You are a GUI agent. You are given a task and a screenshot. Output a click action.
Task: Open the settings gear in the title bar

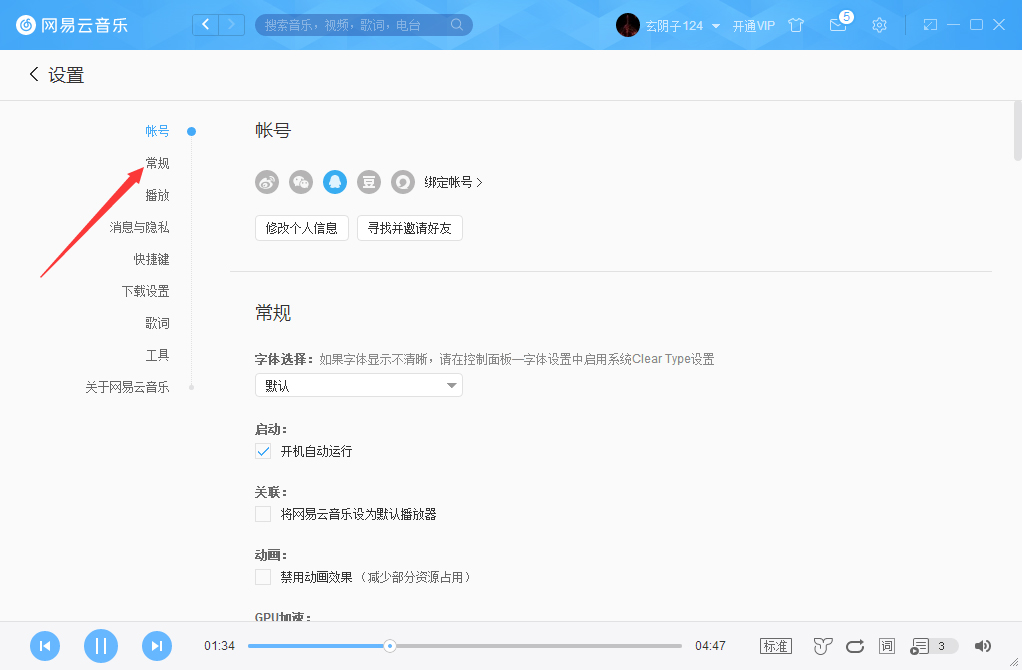click(879, 24)
